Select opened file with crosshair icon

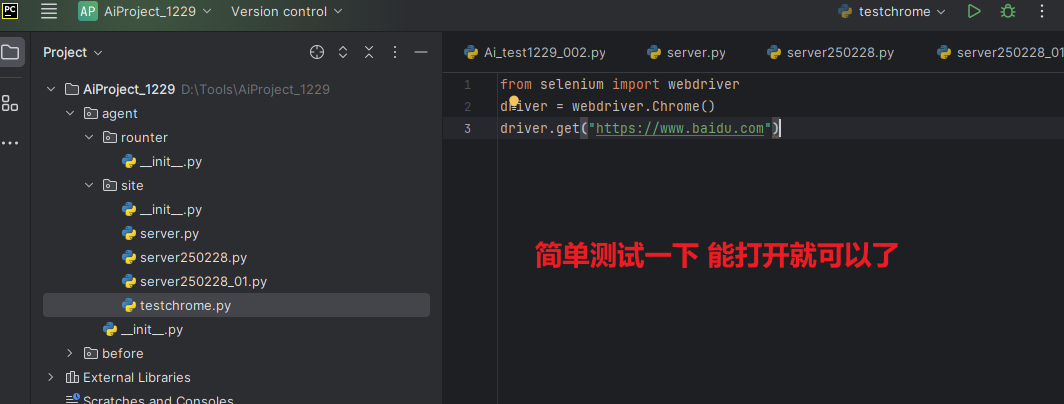click(x=317, y=52)
